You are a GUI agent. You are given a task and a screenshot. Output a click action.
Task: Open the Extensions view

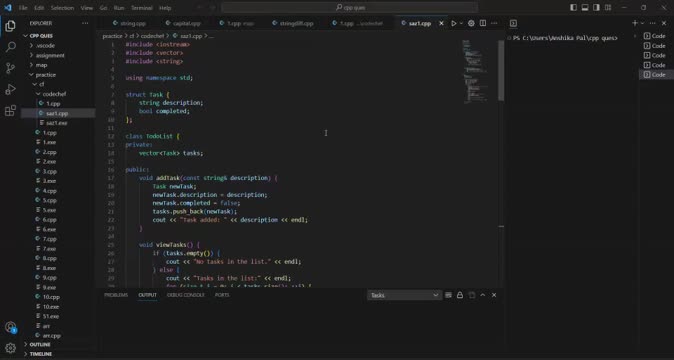point(10,110)
